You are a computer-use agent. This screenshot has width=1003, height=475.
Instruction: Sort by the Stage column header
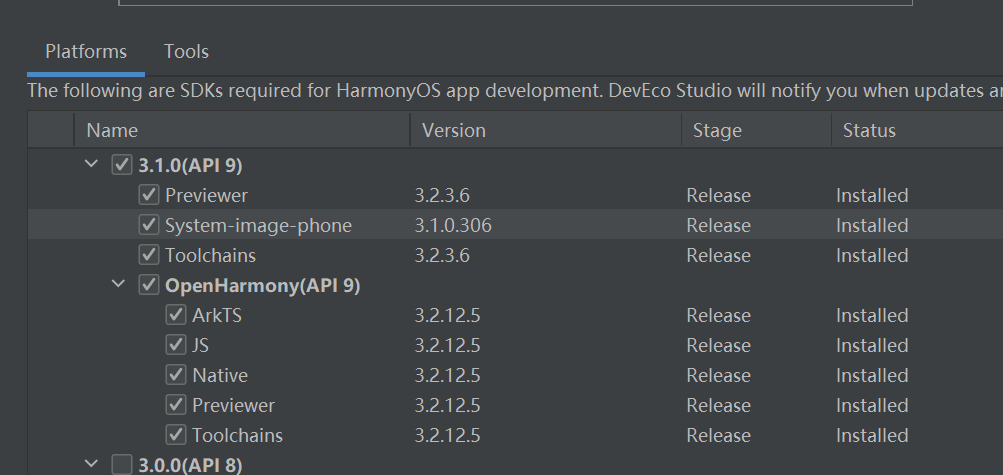(x=757, y=130)
